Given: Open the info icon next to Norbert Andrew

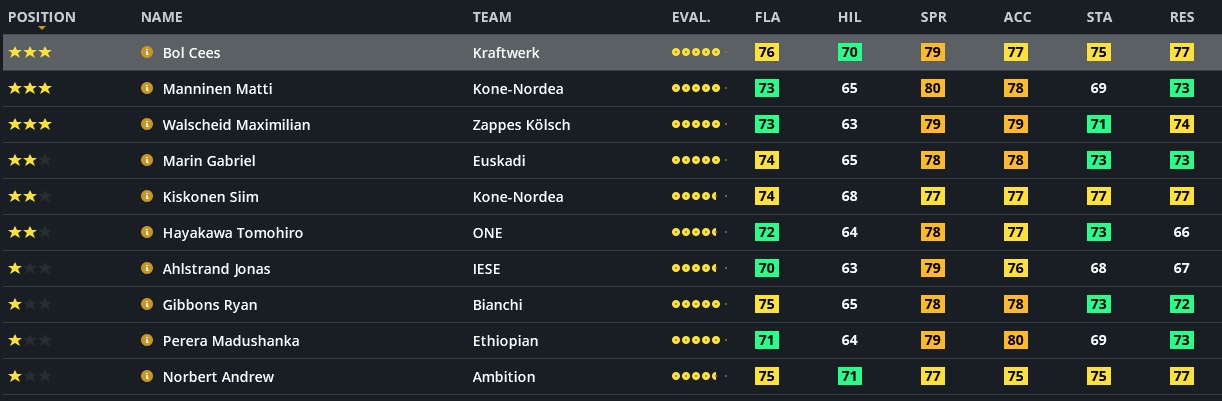Looking at the screenshot, I should [x=147, y=377].
